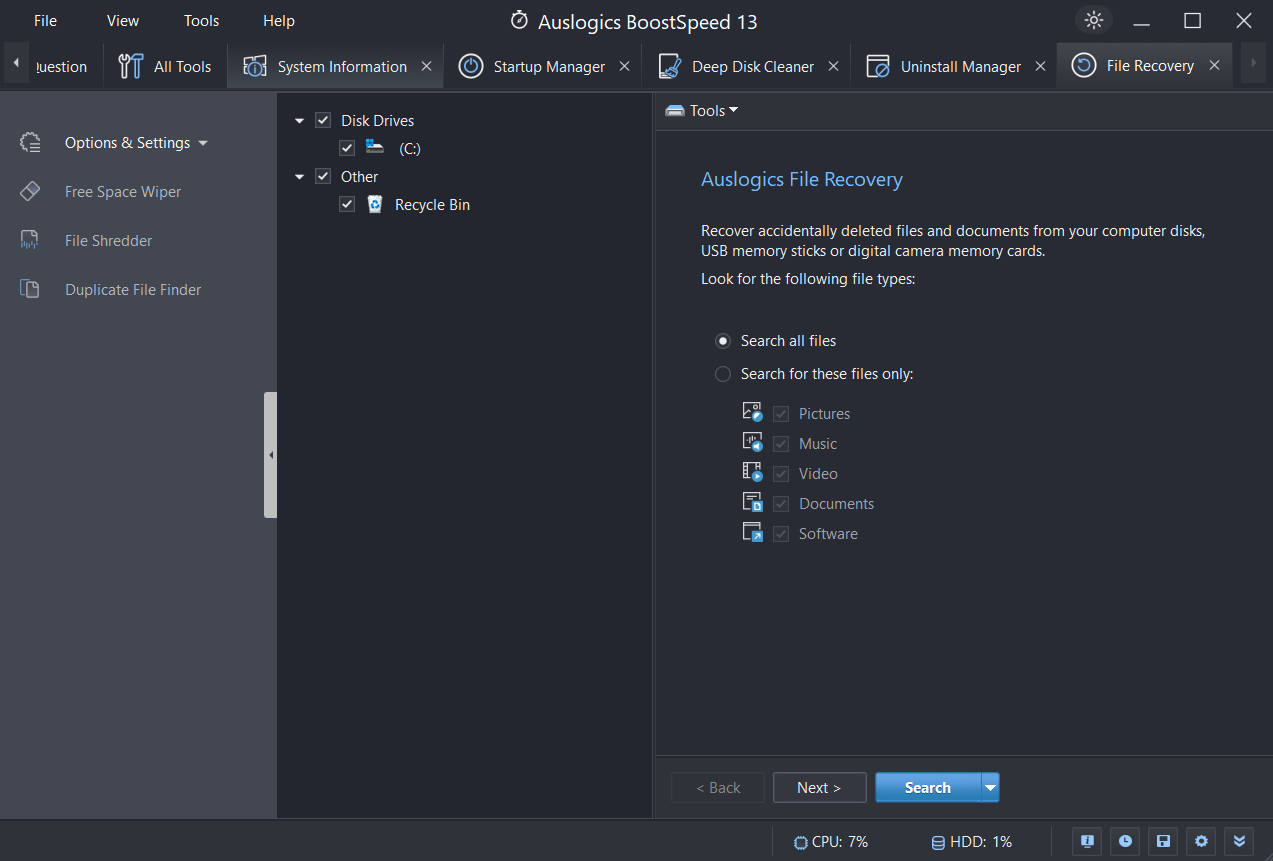Click the double chevron icon in status bar
1273x861 pixels.
pyautogui.click(x=1240, y=841)
